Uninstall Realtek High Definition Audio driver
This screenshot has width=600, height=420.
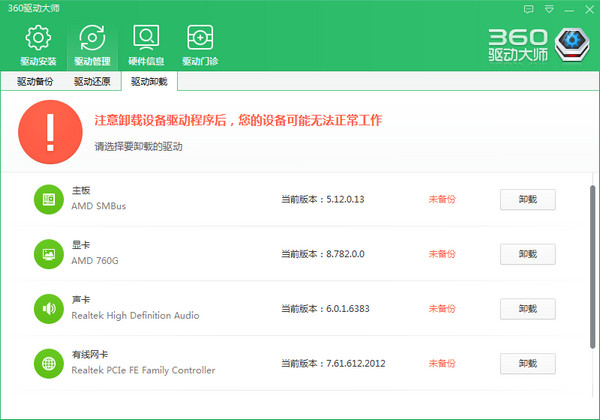tap(527, 308)
